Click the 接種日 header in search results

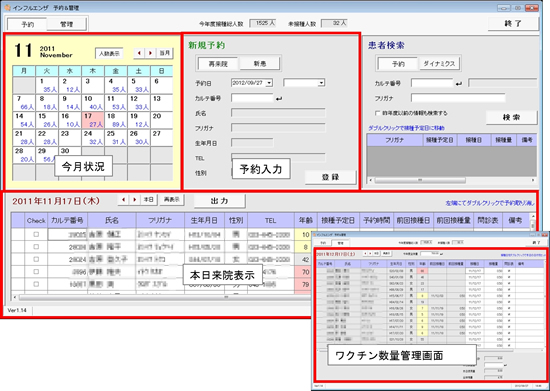pyautogui.click(x=474, y=140)
